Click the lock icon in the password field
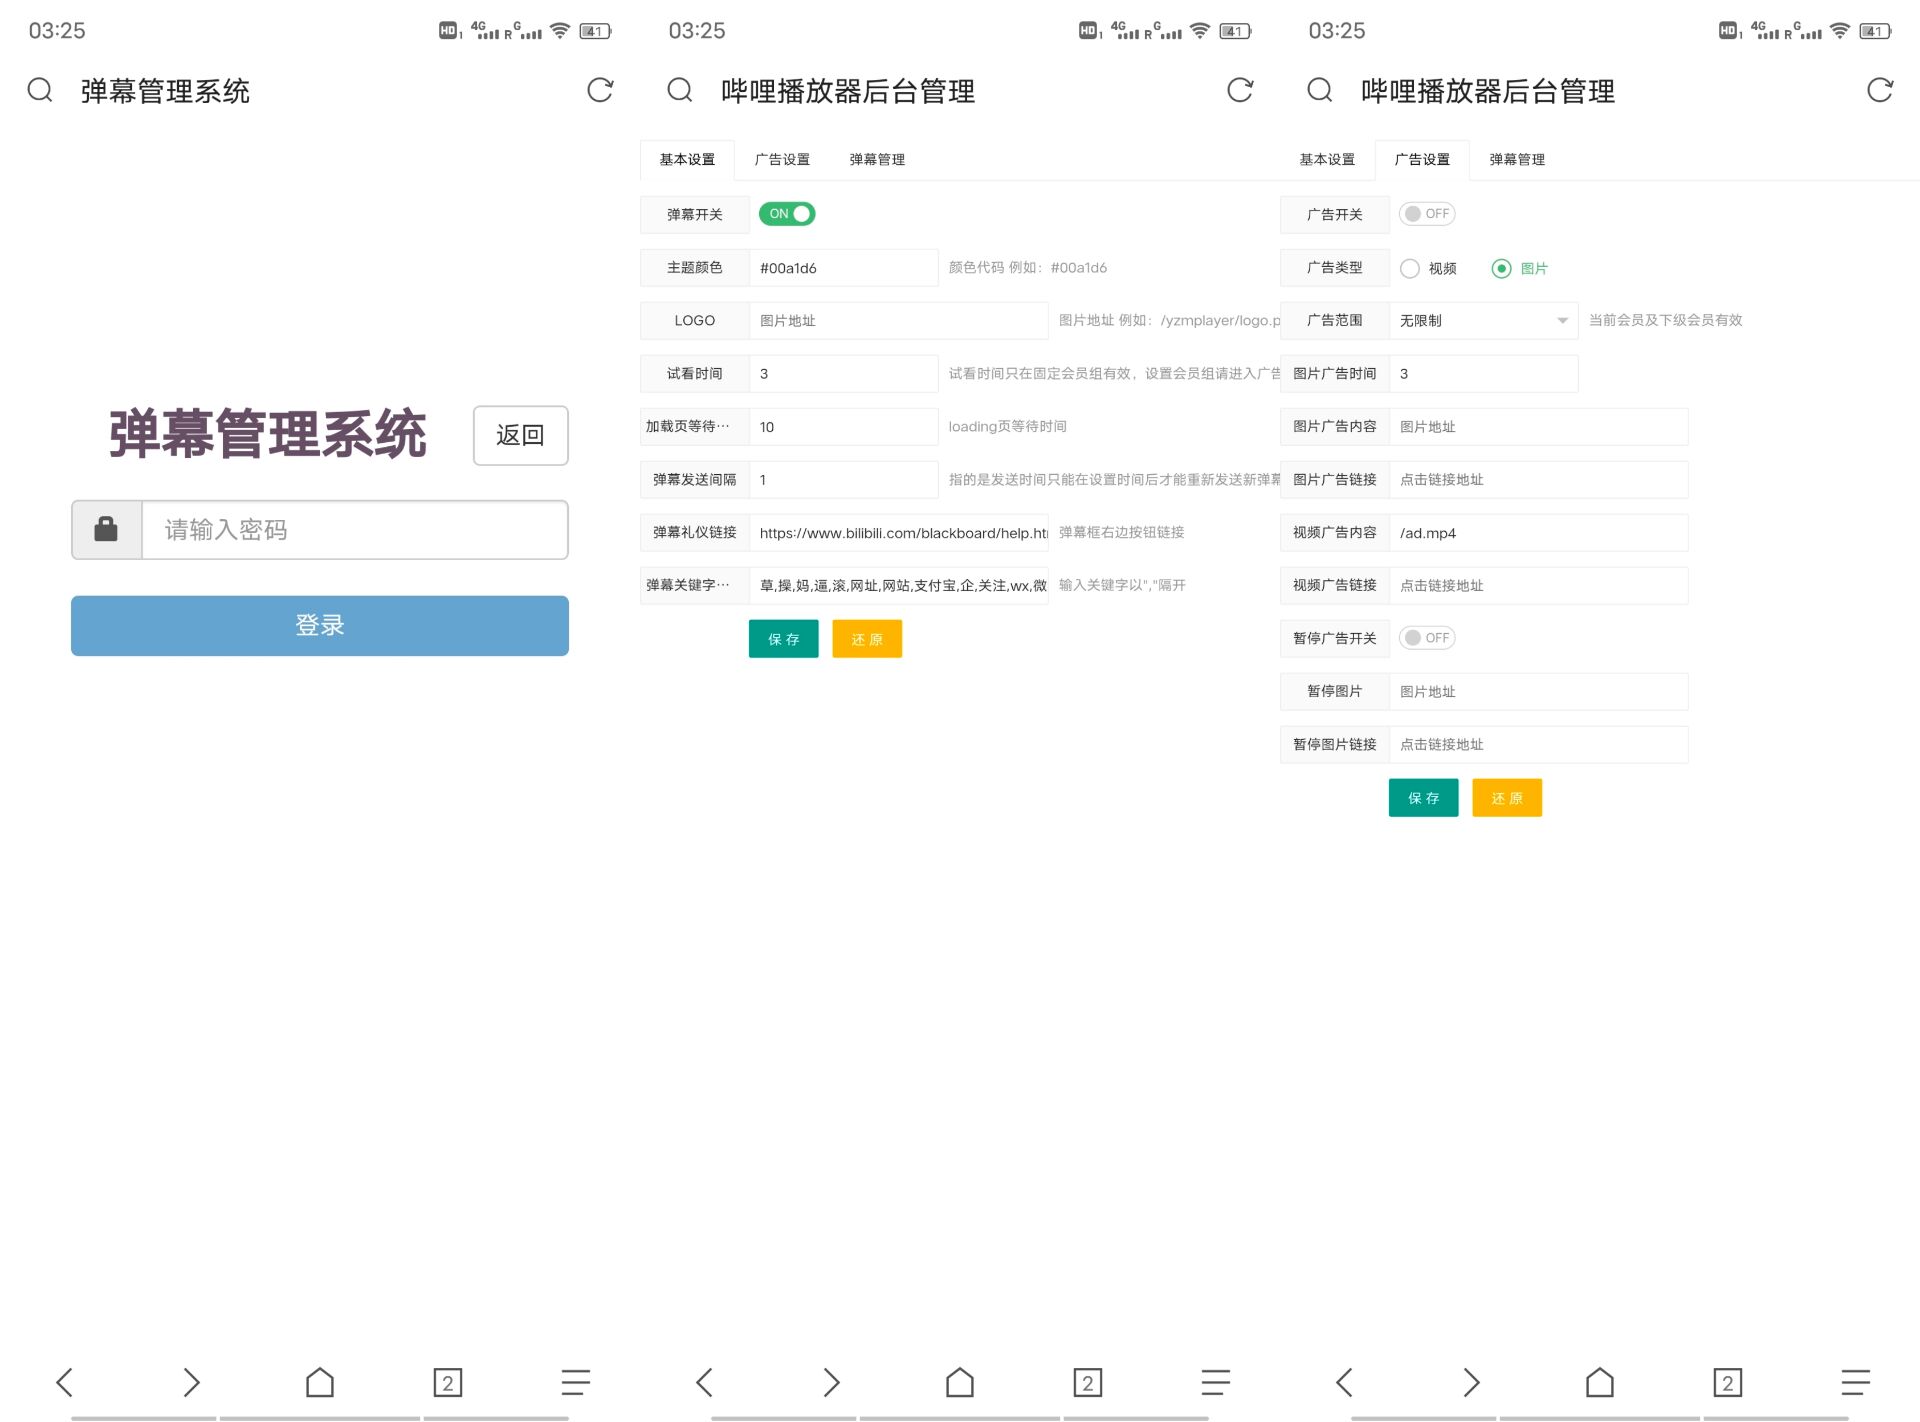 pos(105,529)
